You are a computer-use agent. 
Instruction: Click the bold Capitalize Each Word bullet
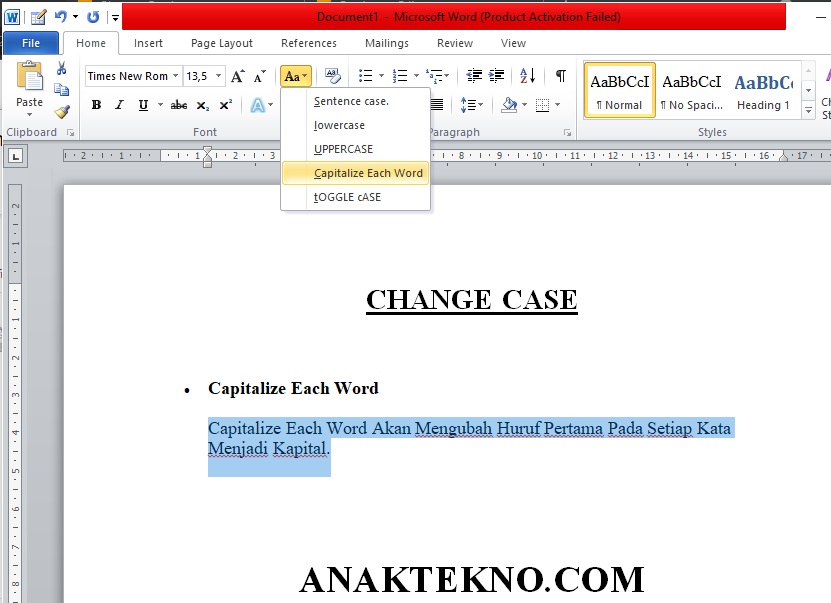293,388
